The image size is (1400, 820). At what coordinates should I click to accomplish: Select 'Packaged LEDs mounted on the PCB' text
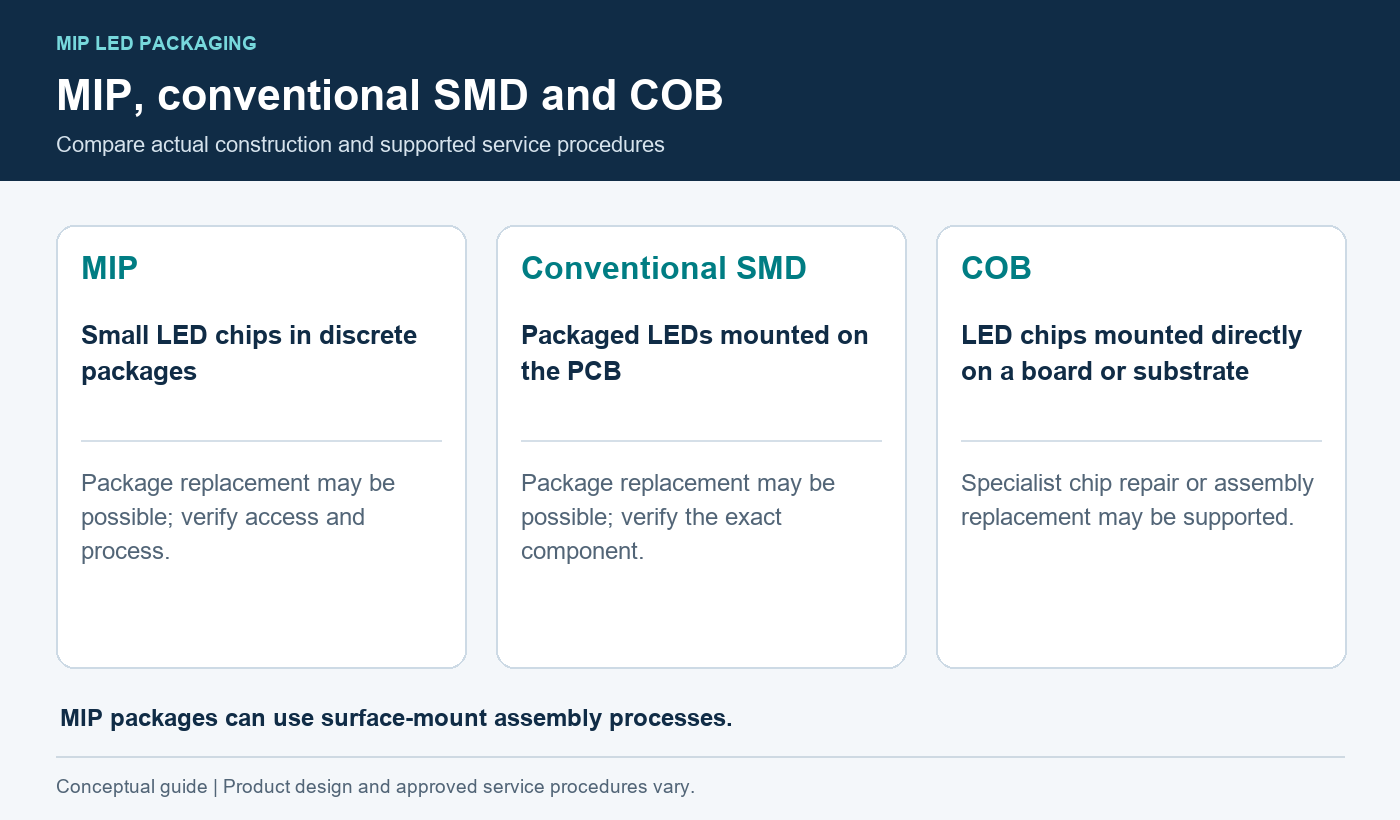694,353
